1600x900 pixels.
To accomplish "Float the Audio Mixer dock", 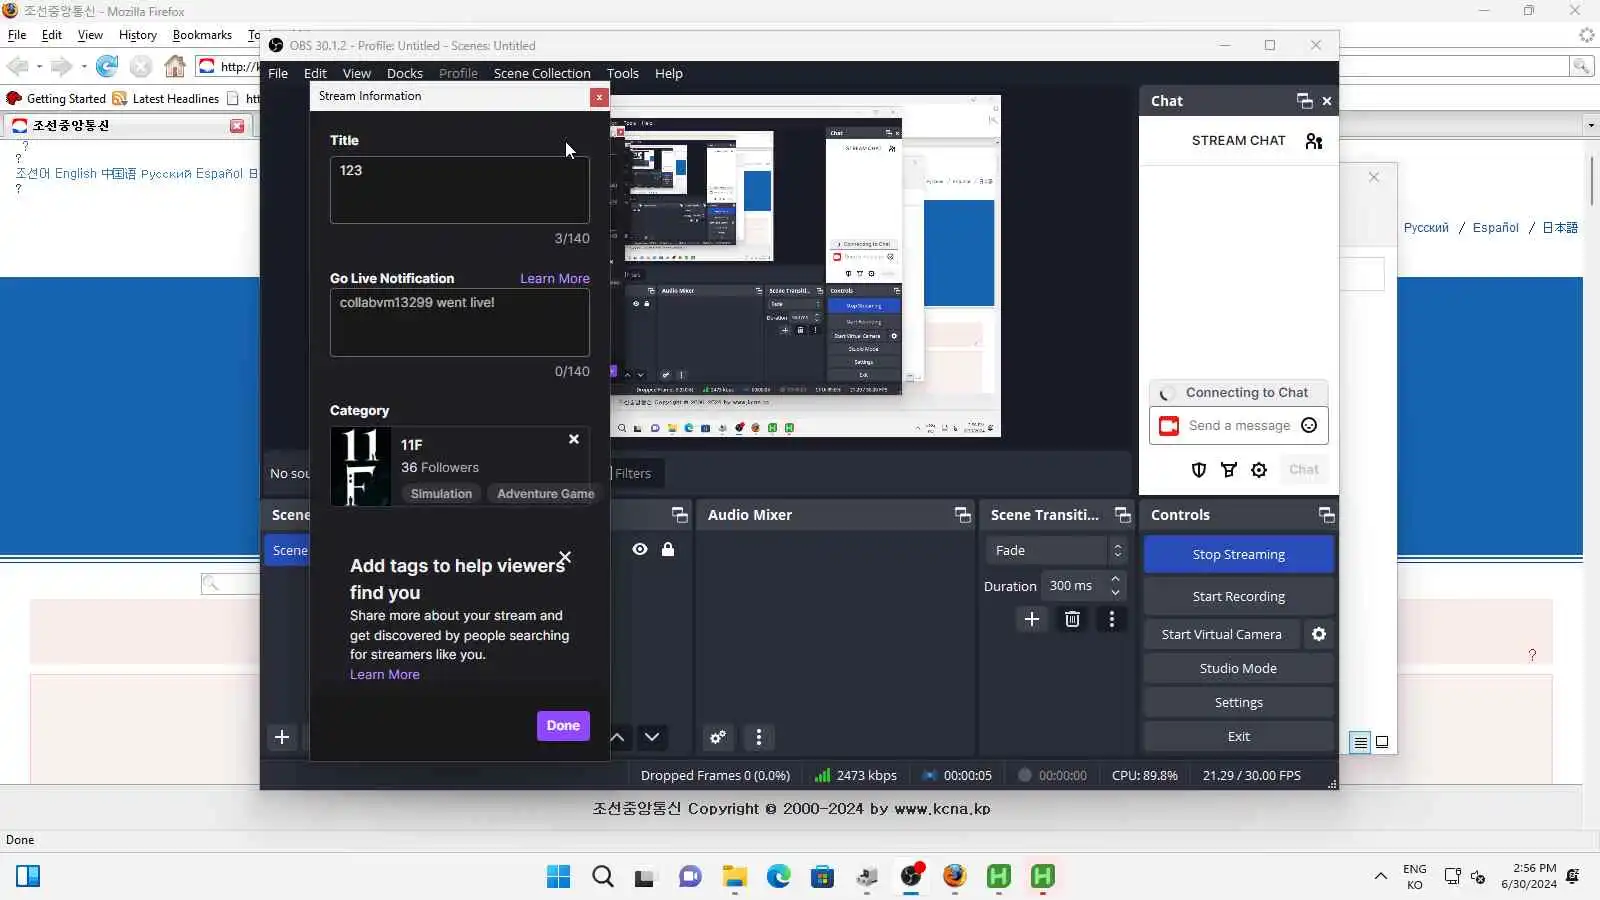I will 963,515.
